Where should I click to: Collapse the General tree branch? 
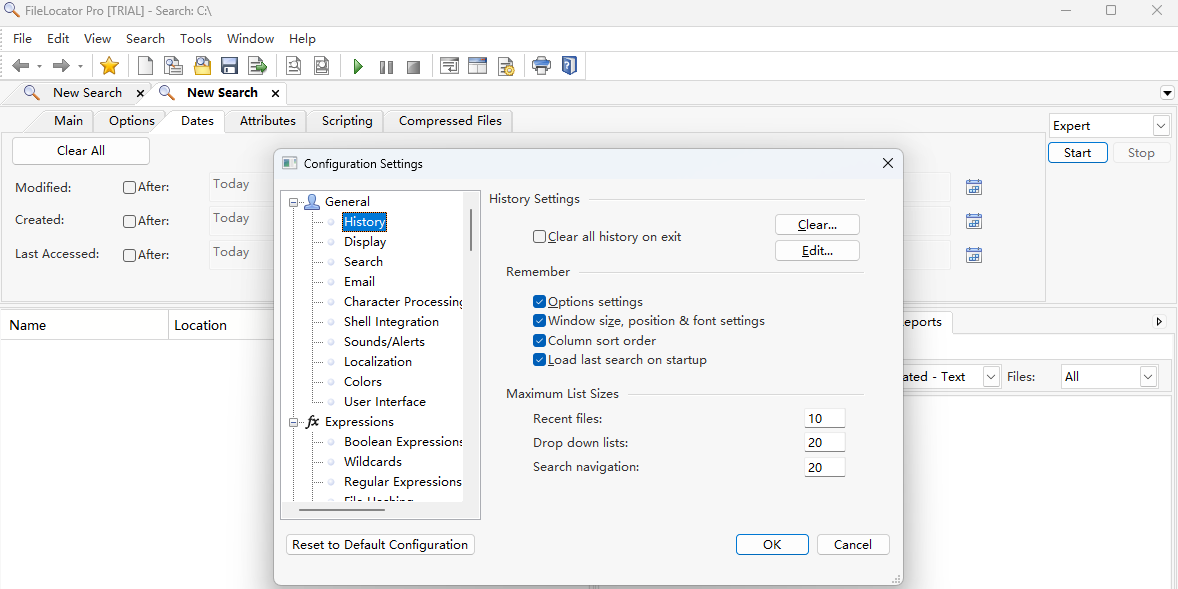click(x=293, y=201)
